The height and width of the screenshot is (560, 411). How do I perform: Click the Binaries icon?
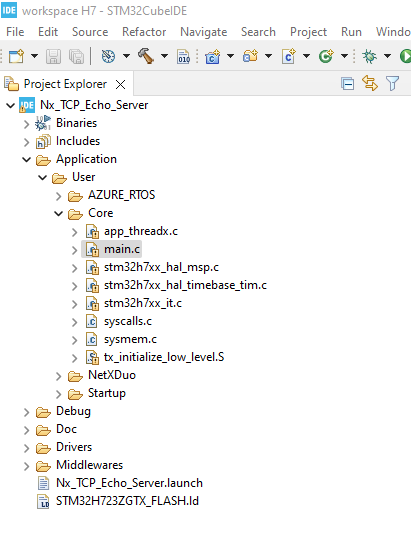(43, 123)
